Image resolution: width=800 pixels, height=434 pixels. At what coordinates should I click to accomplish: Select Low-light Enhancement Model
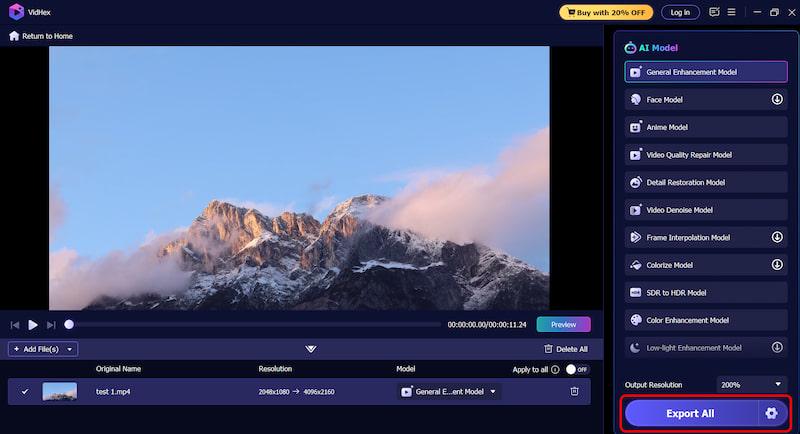(706, 347)
